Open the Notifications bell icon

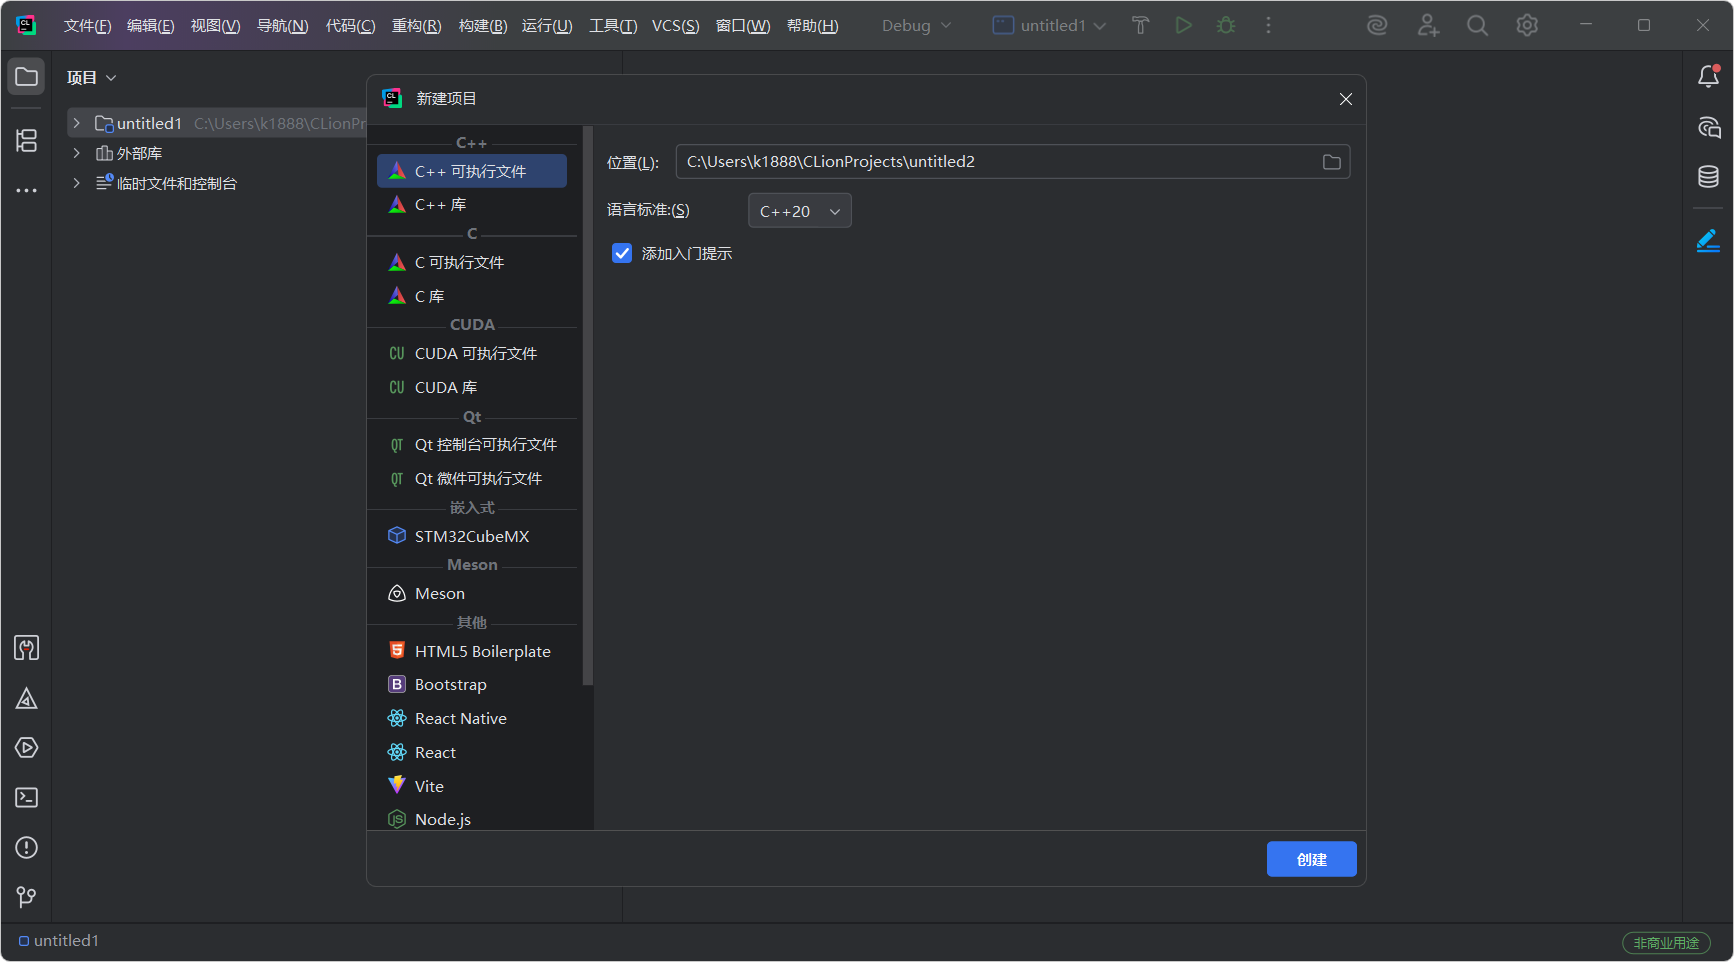(x=1708, y=77)
